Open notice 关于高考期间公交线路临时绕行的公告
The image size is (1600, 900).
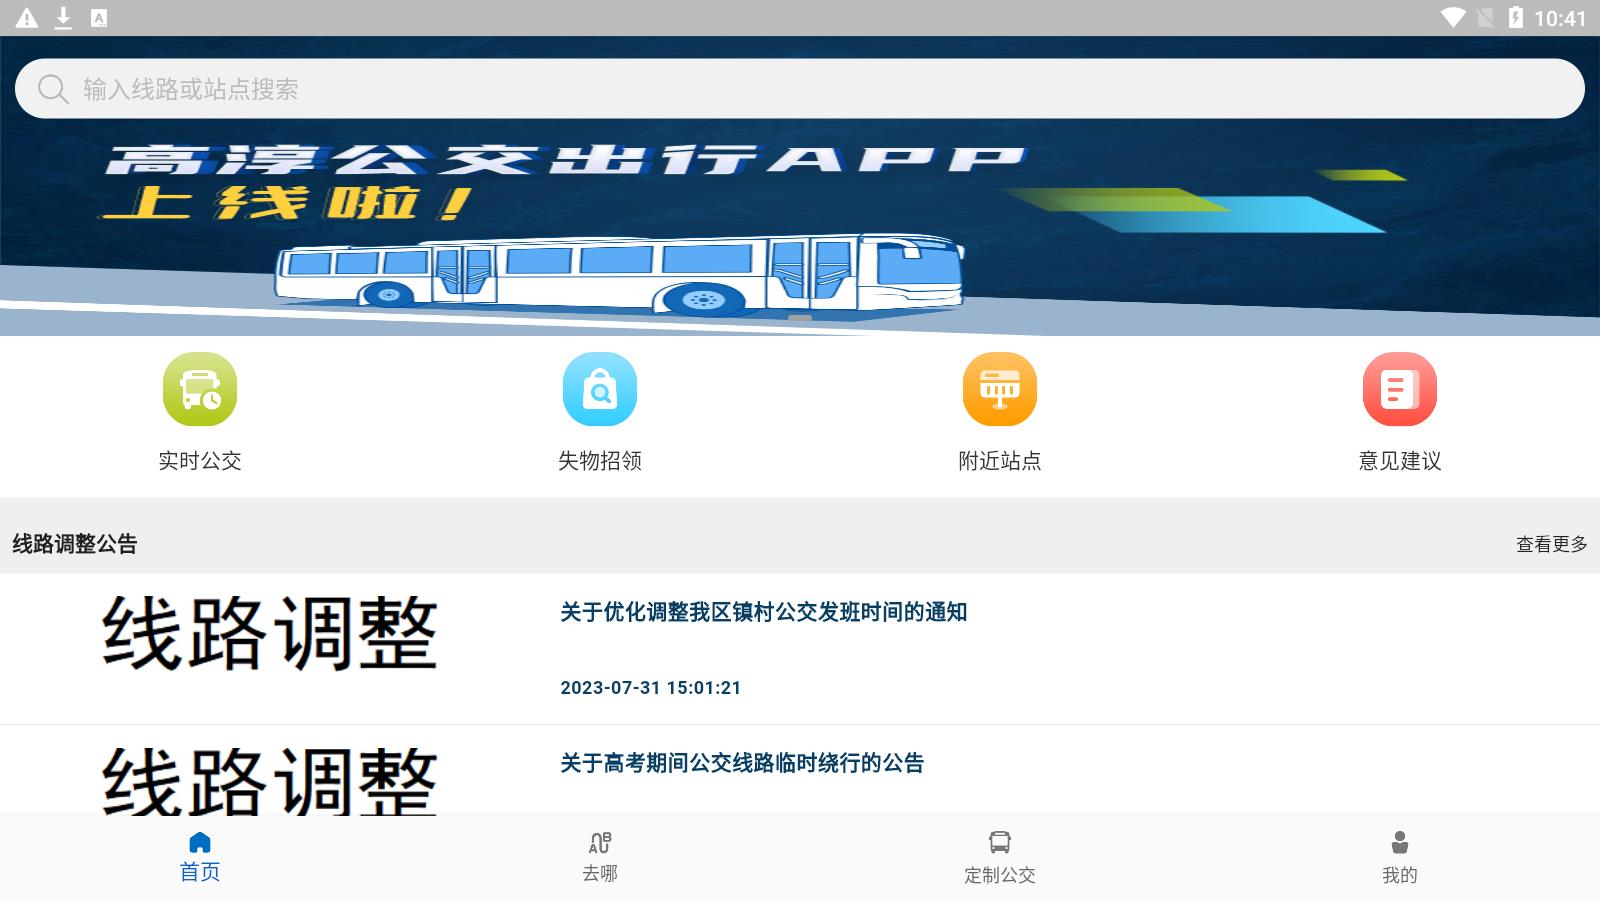point(741,763)
